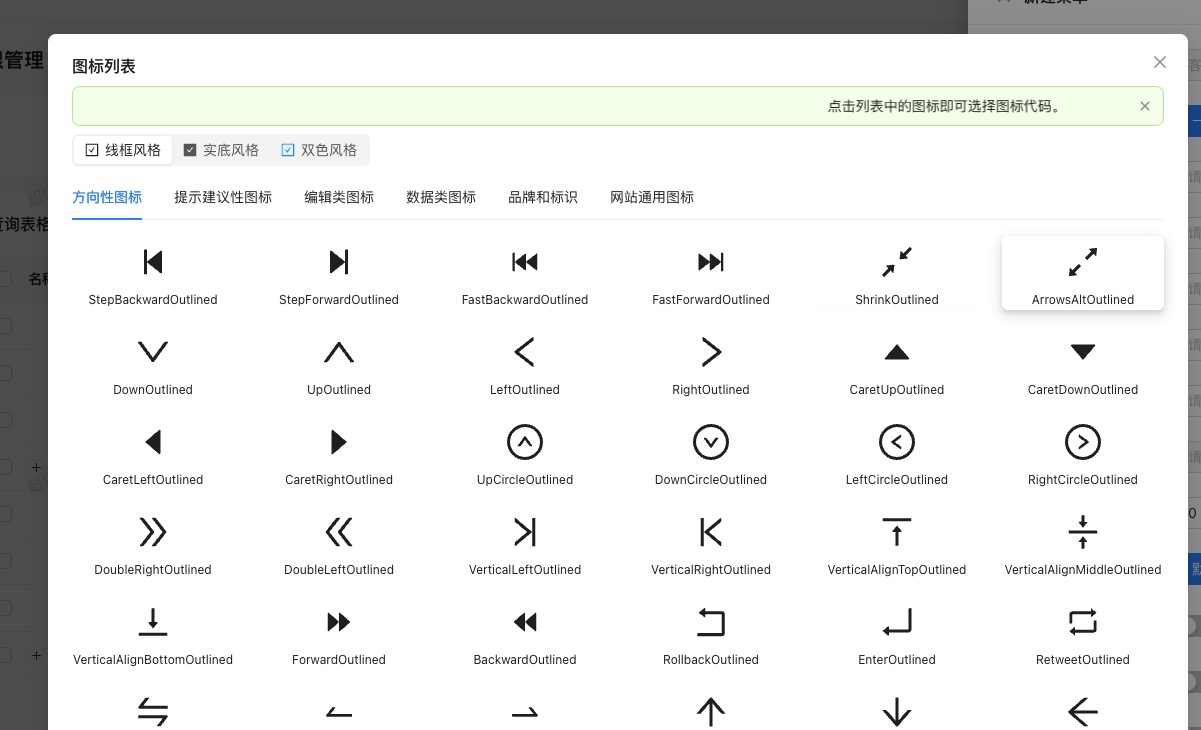Choose the ShrinkOutlined icon

897,272
